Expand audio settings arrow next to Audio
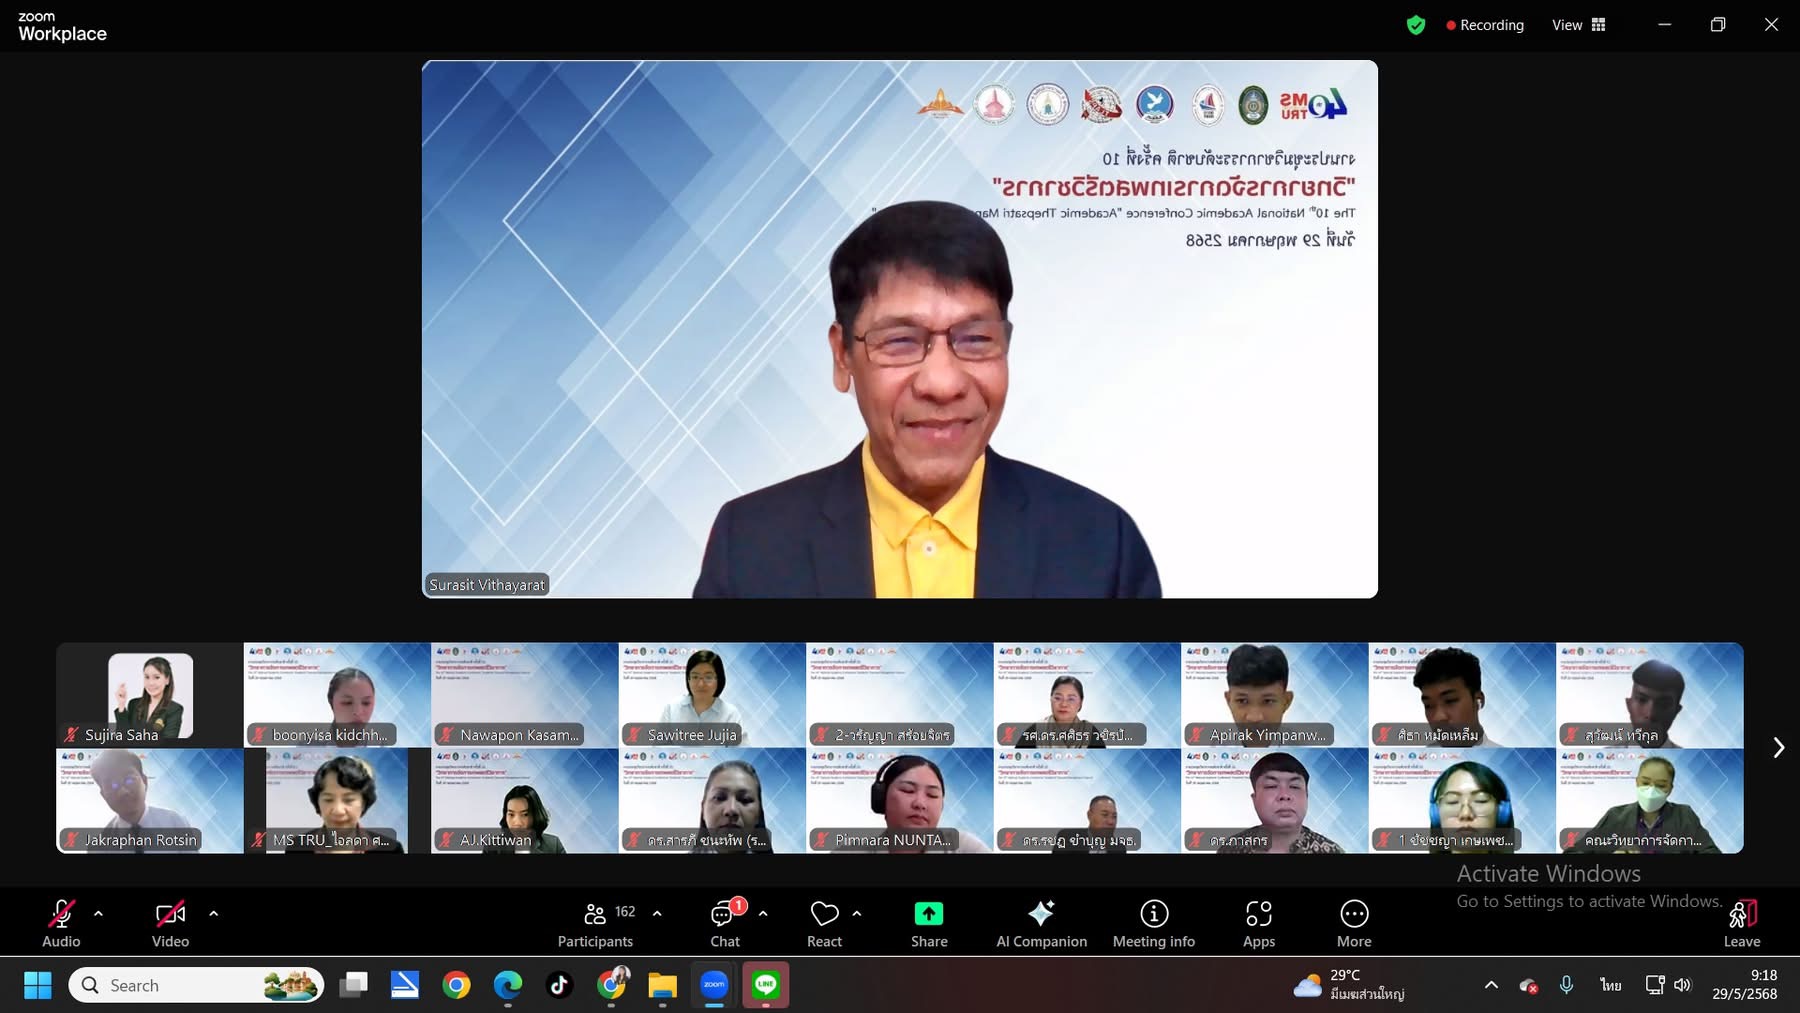The width and height of the screenshot is (1800, 1013). point(98,913)
